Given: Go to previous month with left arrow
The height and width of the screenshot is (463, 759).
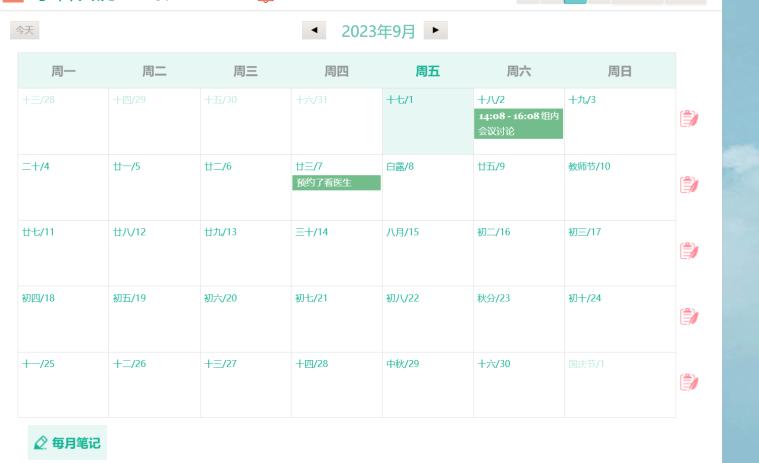Looking at the screenshot, I should tap(317, 32).
